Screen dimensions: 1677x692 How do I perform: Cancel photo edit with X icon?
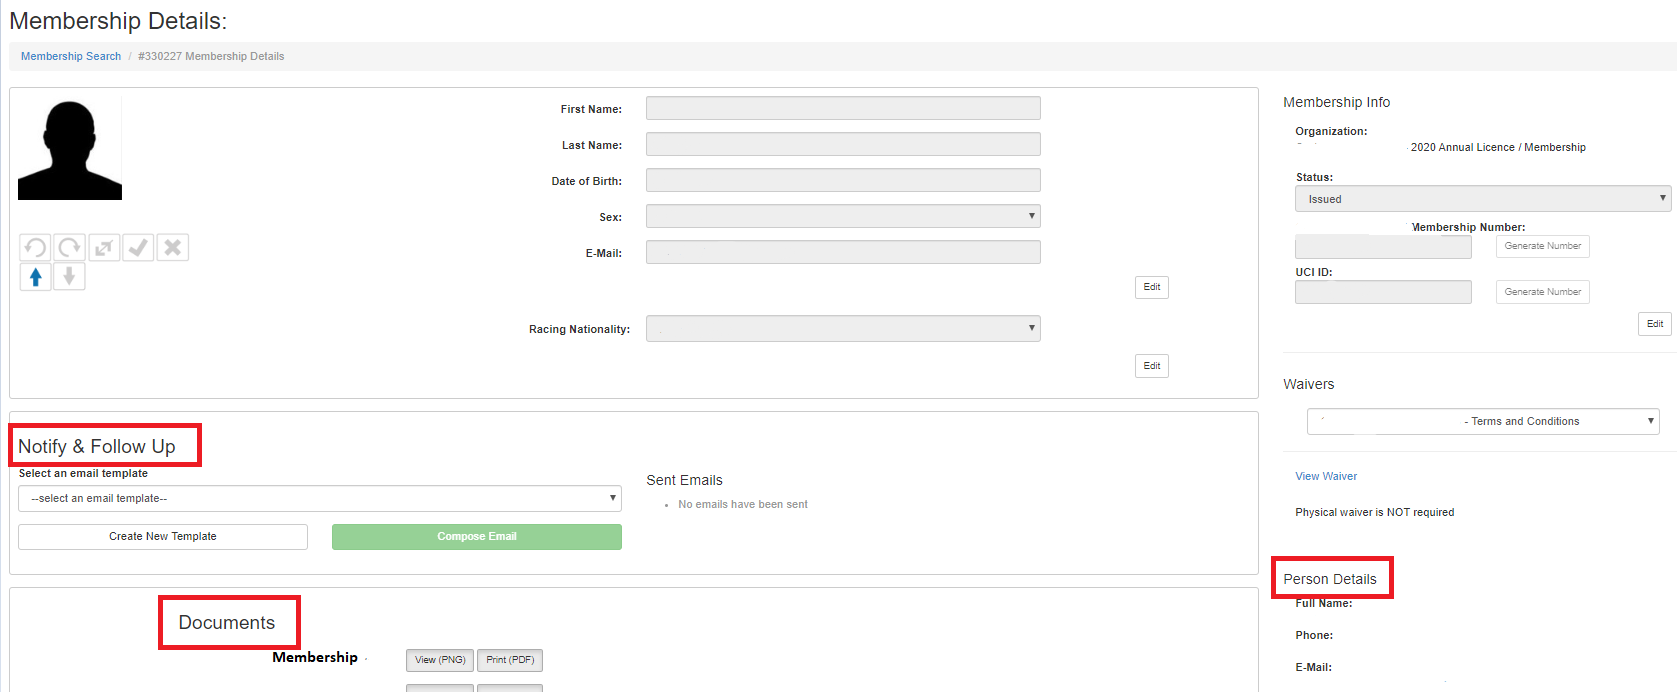coord(173,247)
